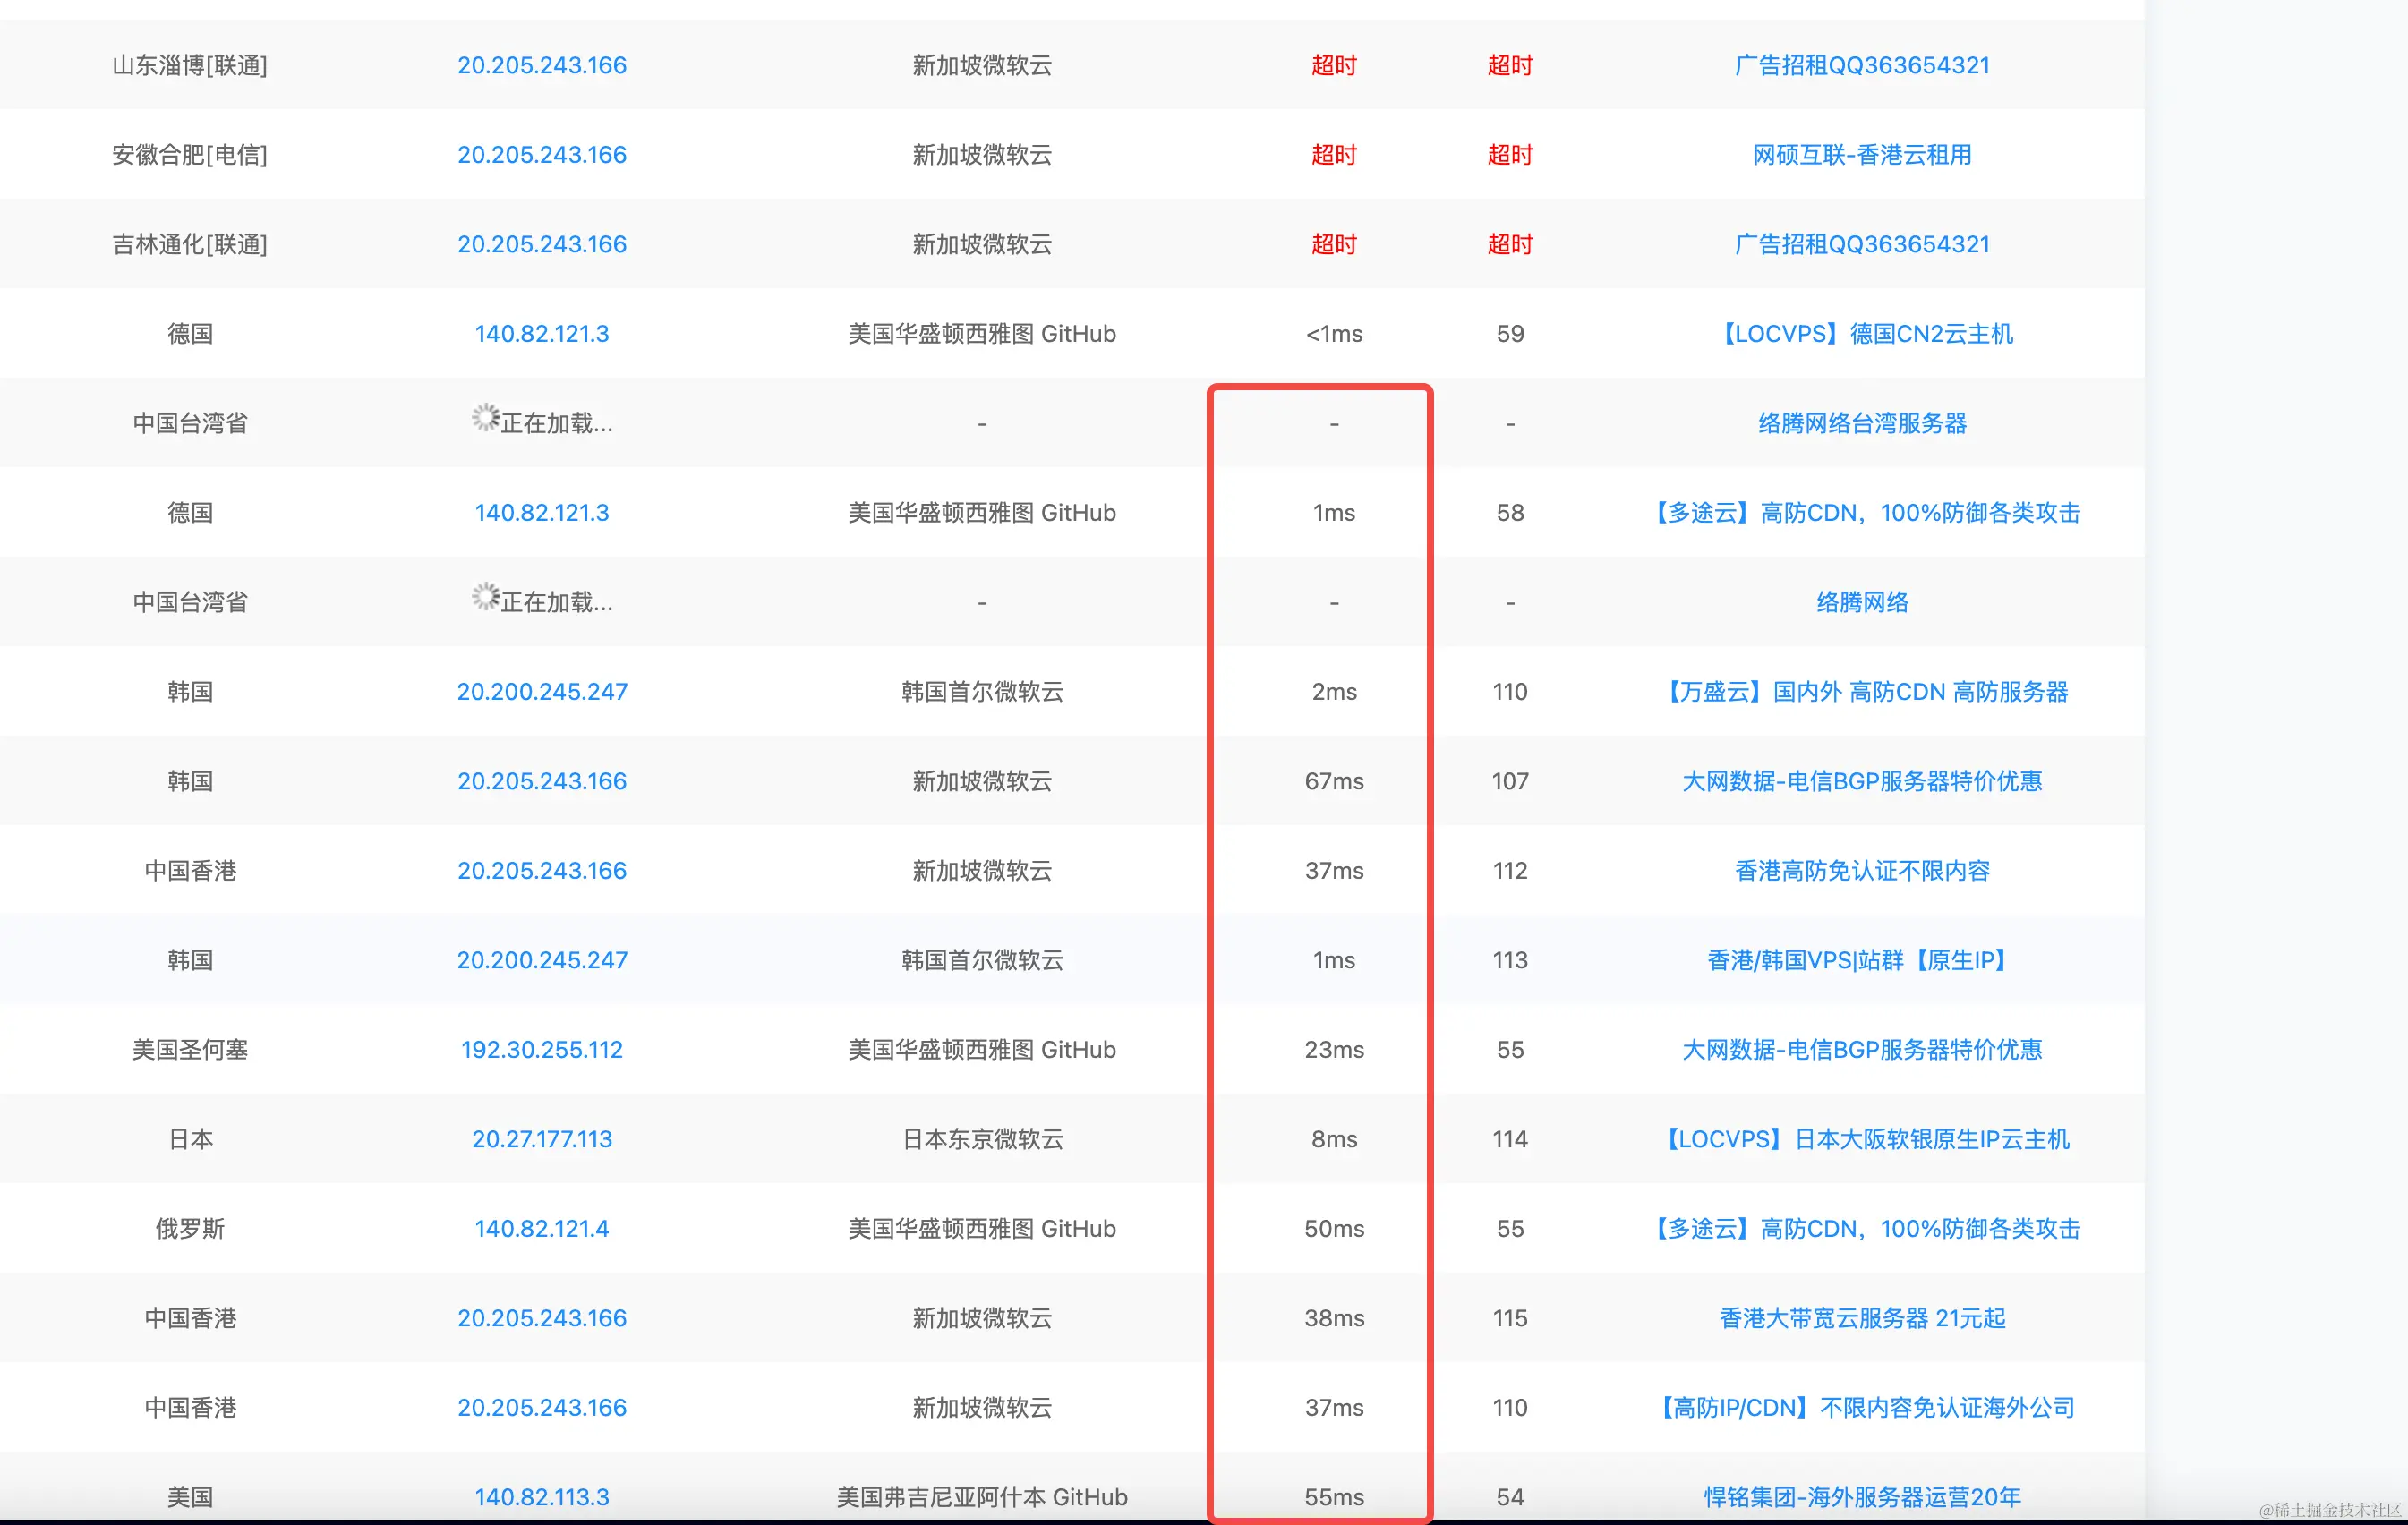Click the 香港大带宽云服务器 21元起 link

click(x=1861, y=1318)
